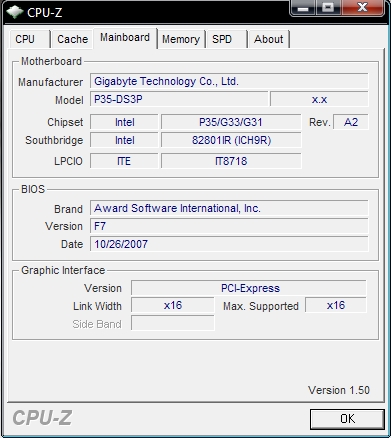Screen dimensions: 391x438
Task: Click the CPU-Z title bar icon
Action: point(15,12)
